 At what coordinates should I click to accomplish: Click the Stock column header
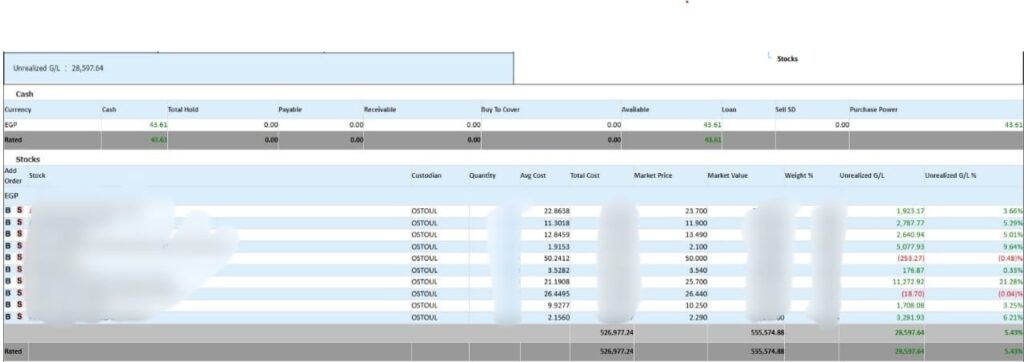coord(37,175)
